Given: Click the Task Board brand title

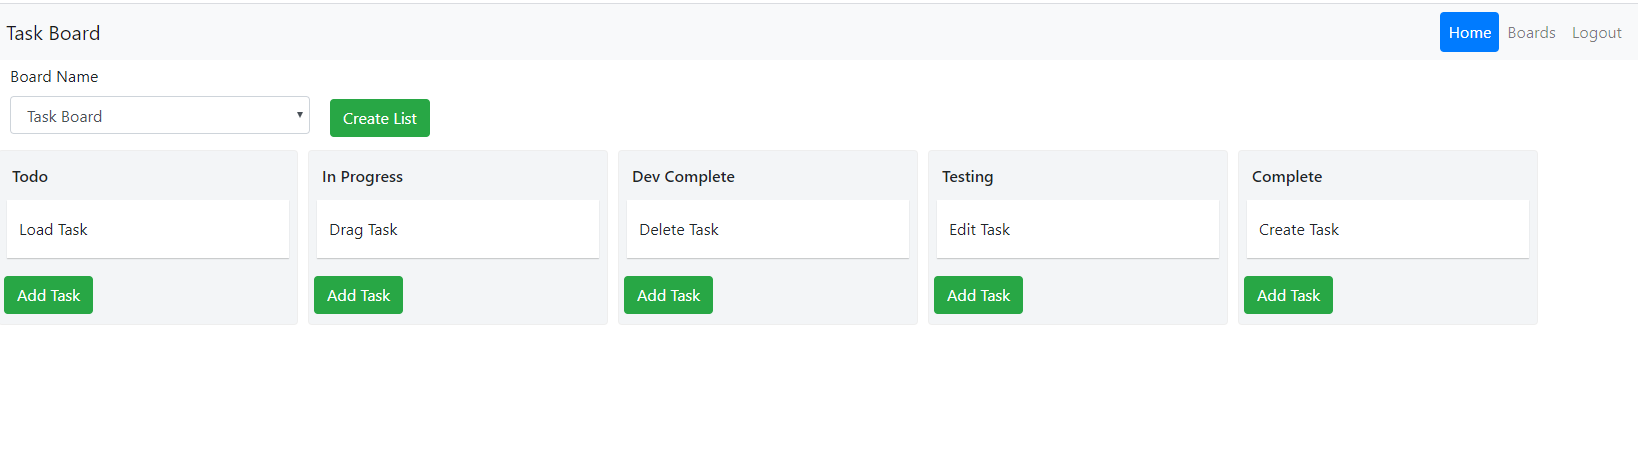Looking at the screenshot, I should (53, 33).
